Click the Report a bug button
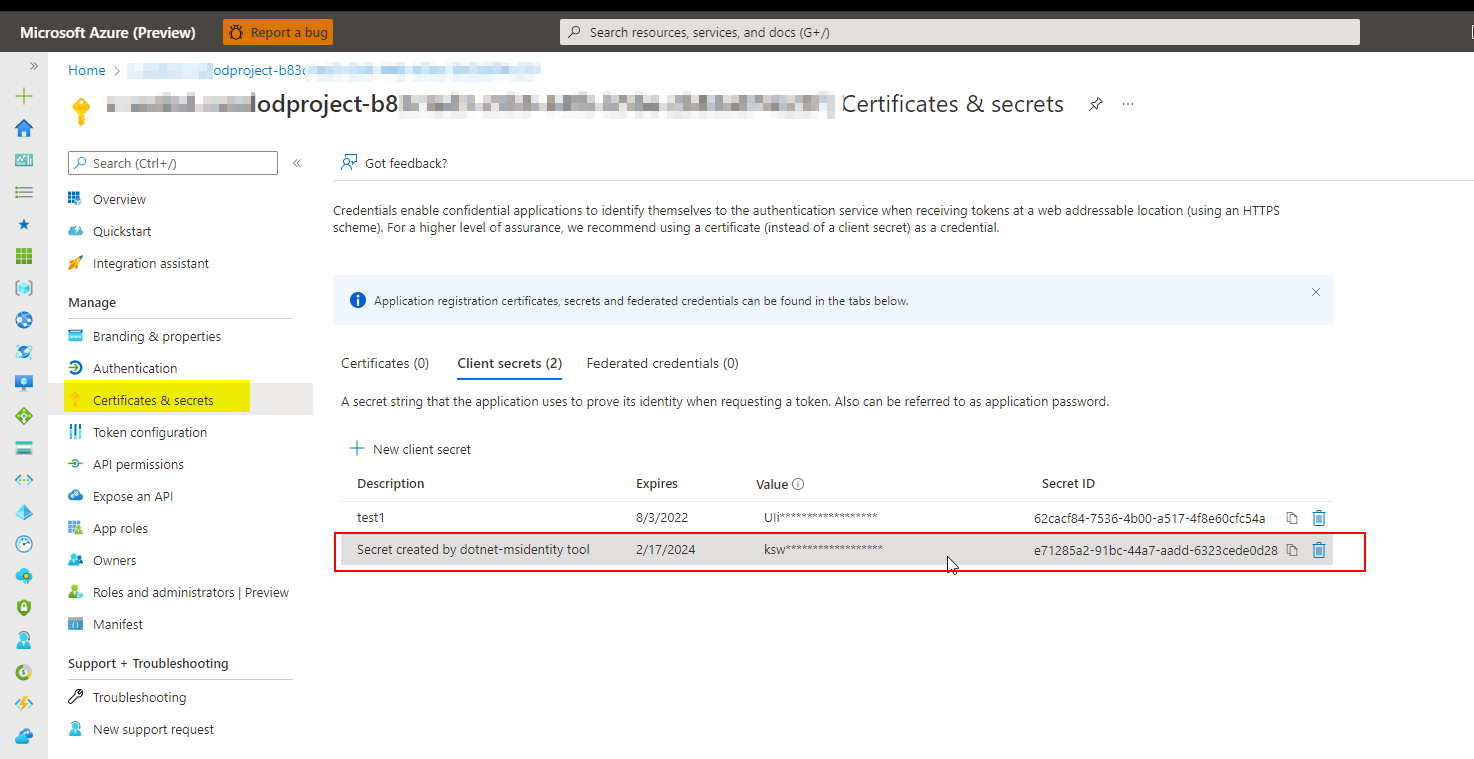The image size is (1474, 759). [x=278, y=32]
